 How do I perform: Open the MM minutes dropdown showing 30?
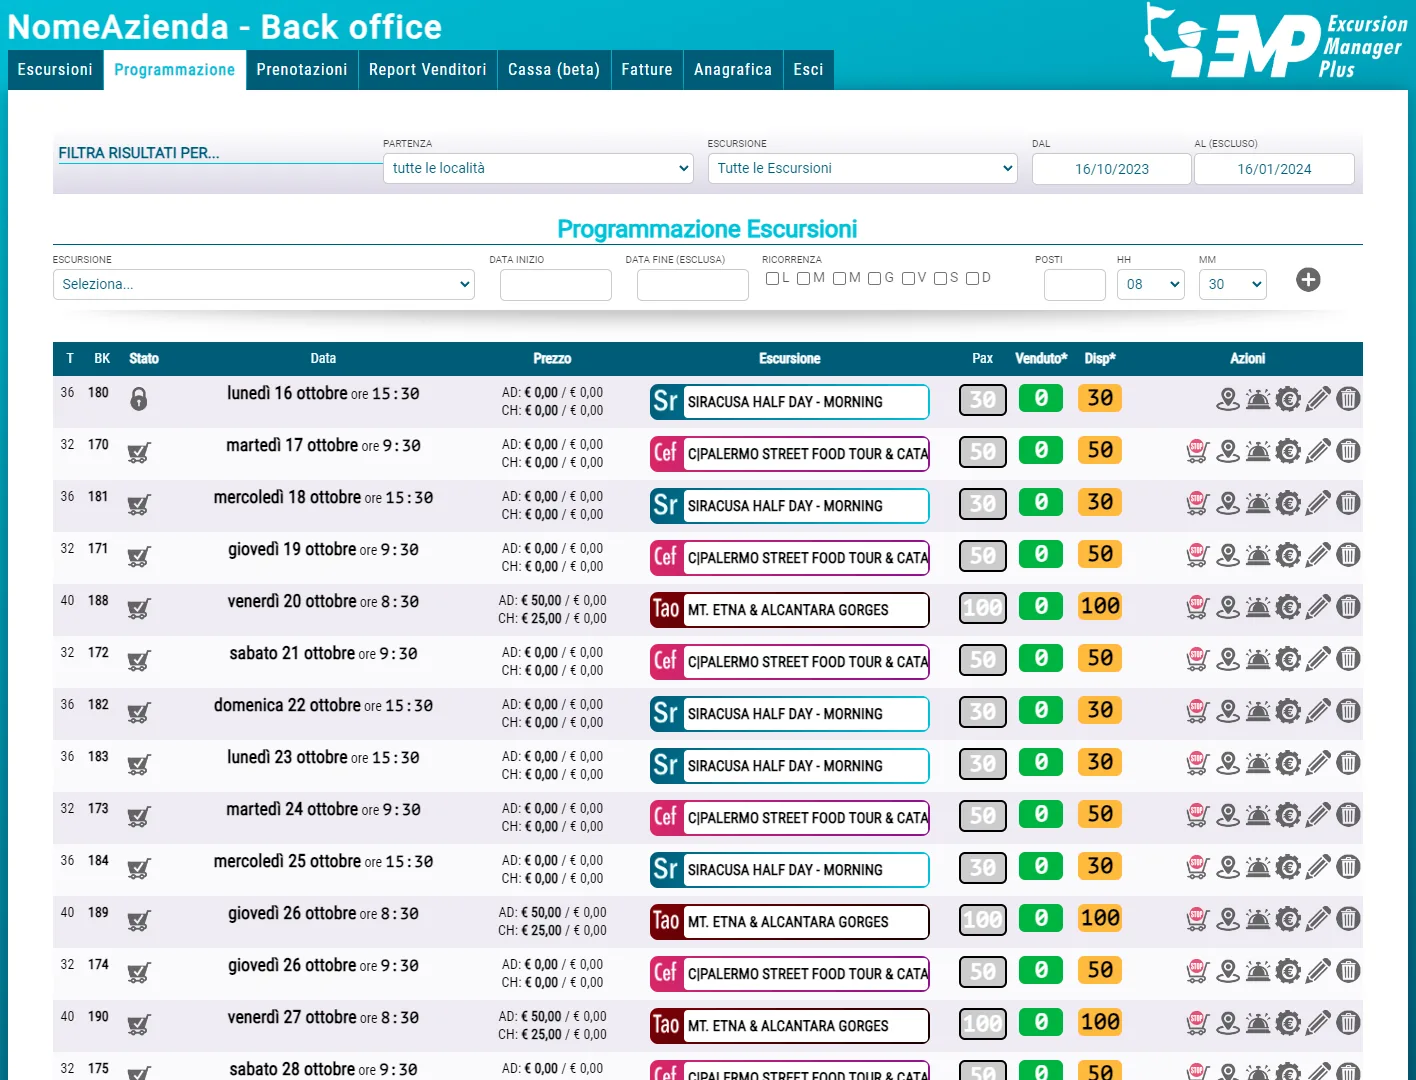click(x=1233, y=284)
